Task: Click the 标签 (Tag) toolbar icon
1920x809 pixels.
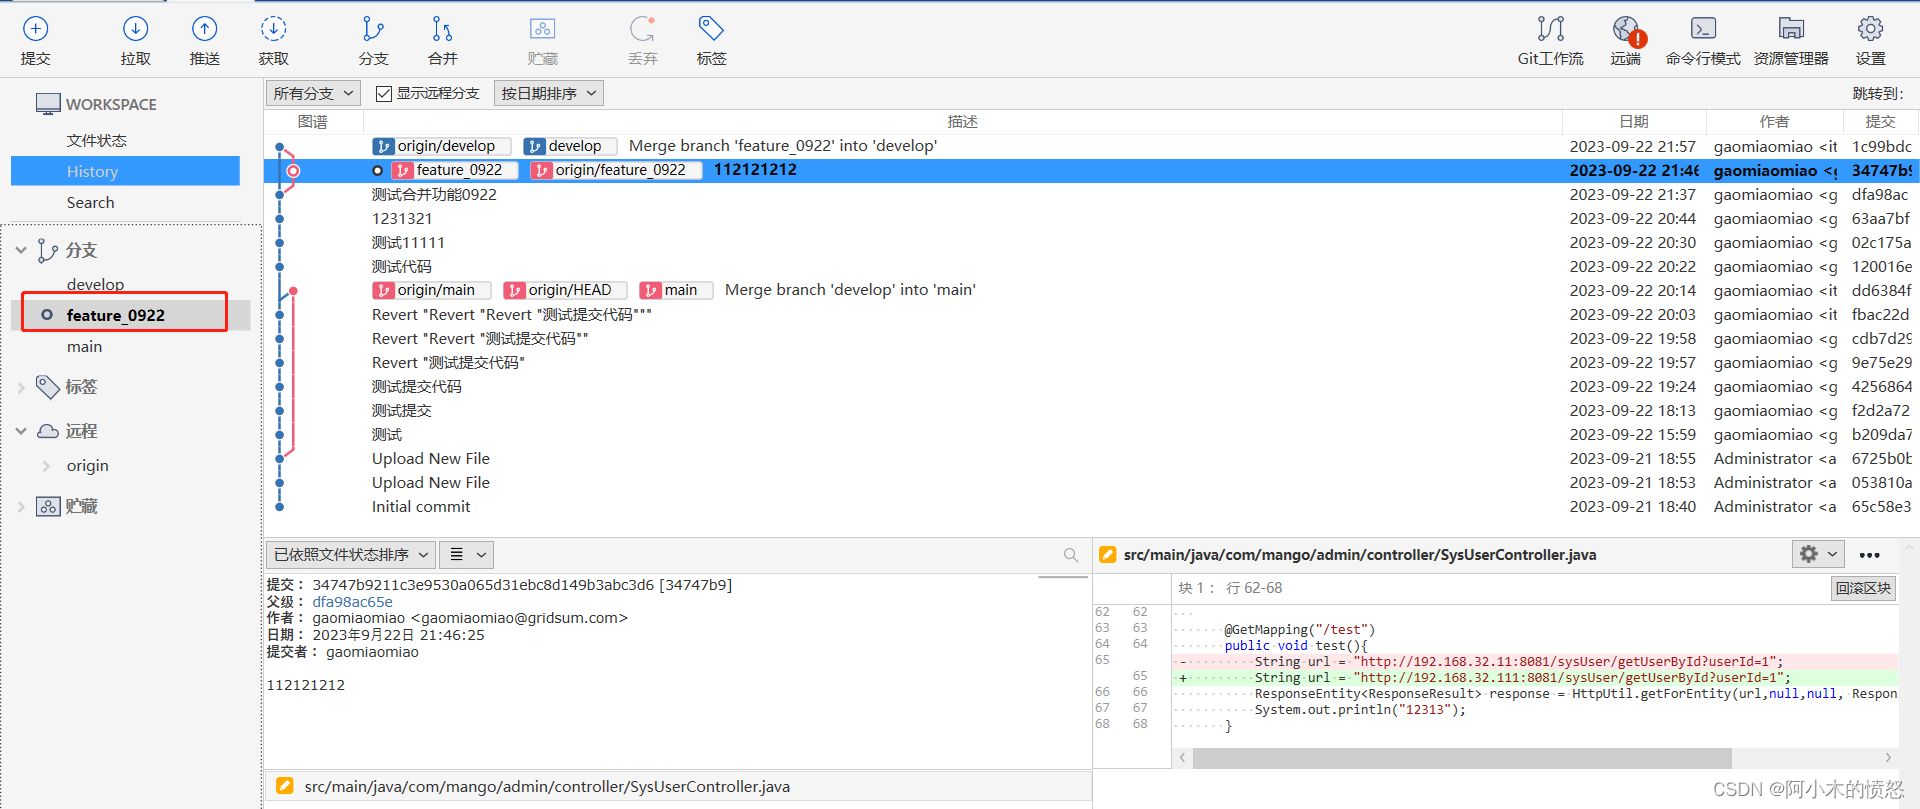Action: [x=711, y=30]
